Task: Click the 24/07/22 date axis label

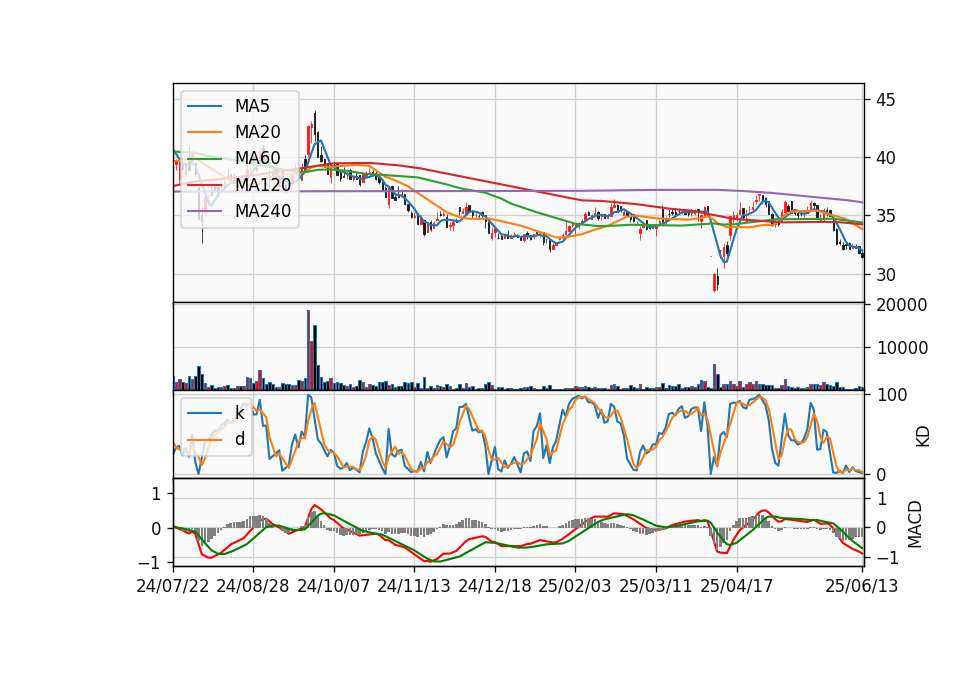Action: coord(173,586)
